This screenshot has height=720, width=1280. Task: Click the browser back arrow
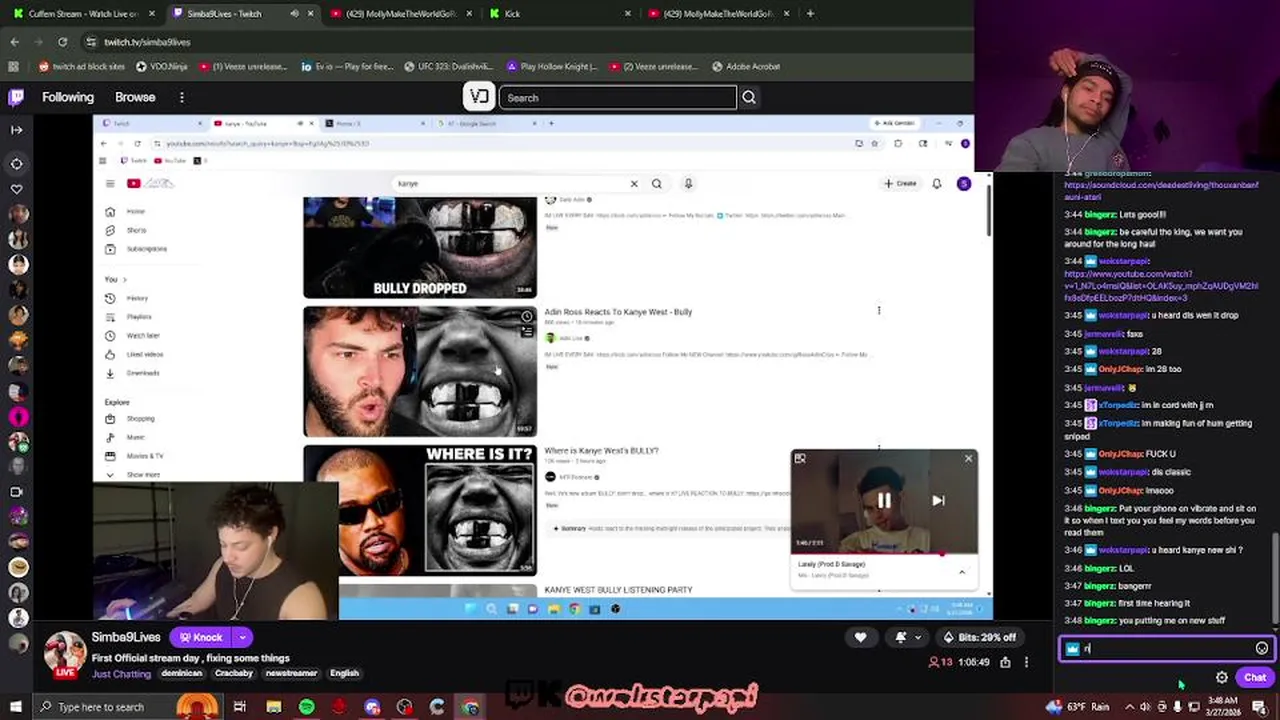tap(14, 41)
